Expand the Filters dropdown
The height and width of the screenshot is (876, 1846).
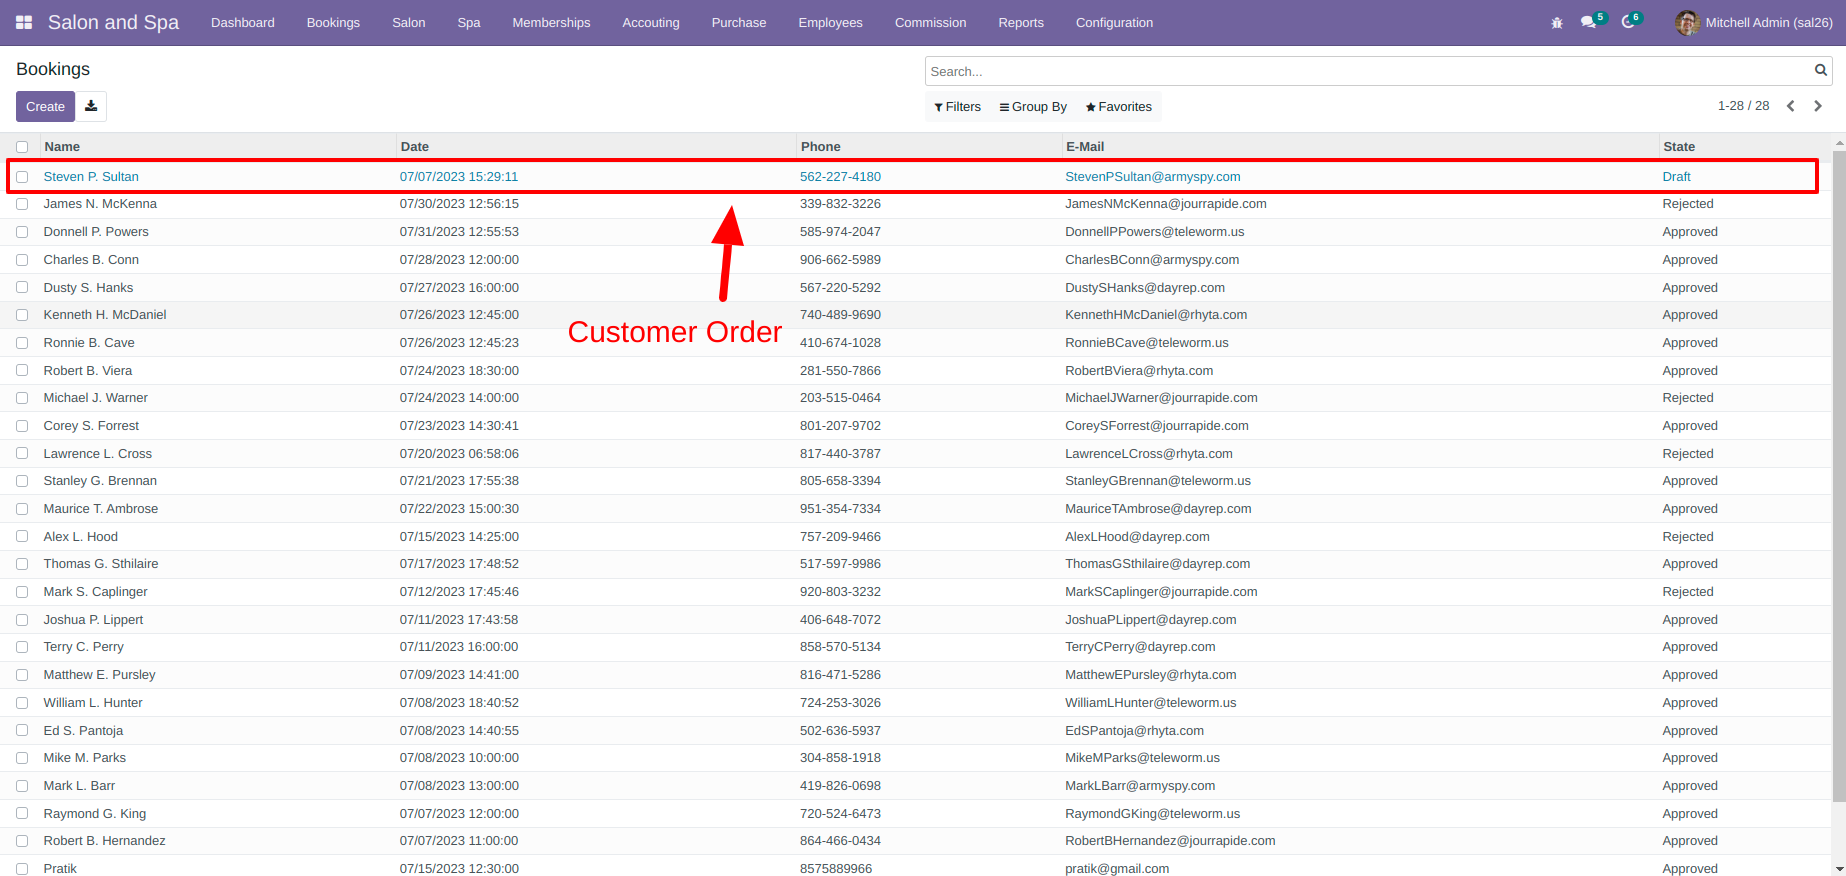[957, 107]
